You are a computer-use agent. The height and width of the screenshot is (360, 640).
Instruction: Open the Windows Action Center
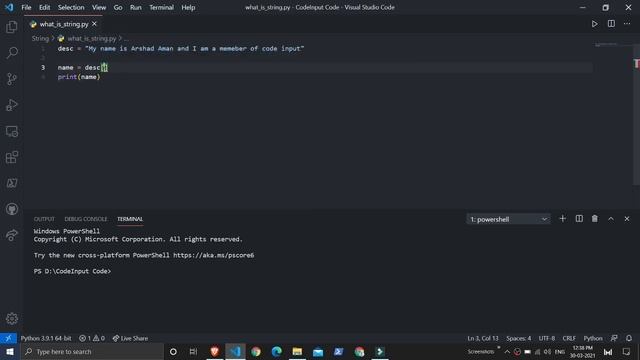627,351
